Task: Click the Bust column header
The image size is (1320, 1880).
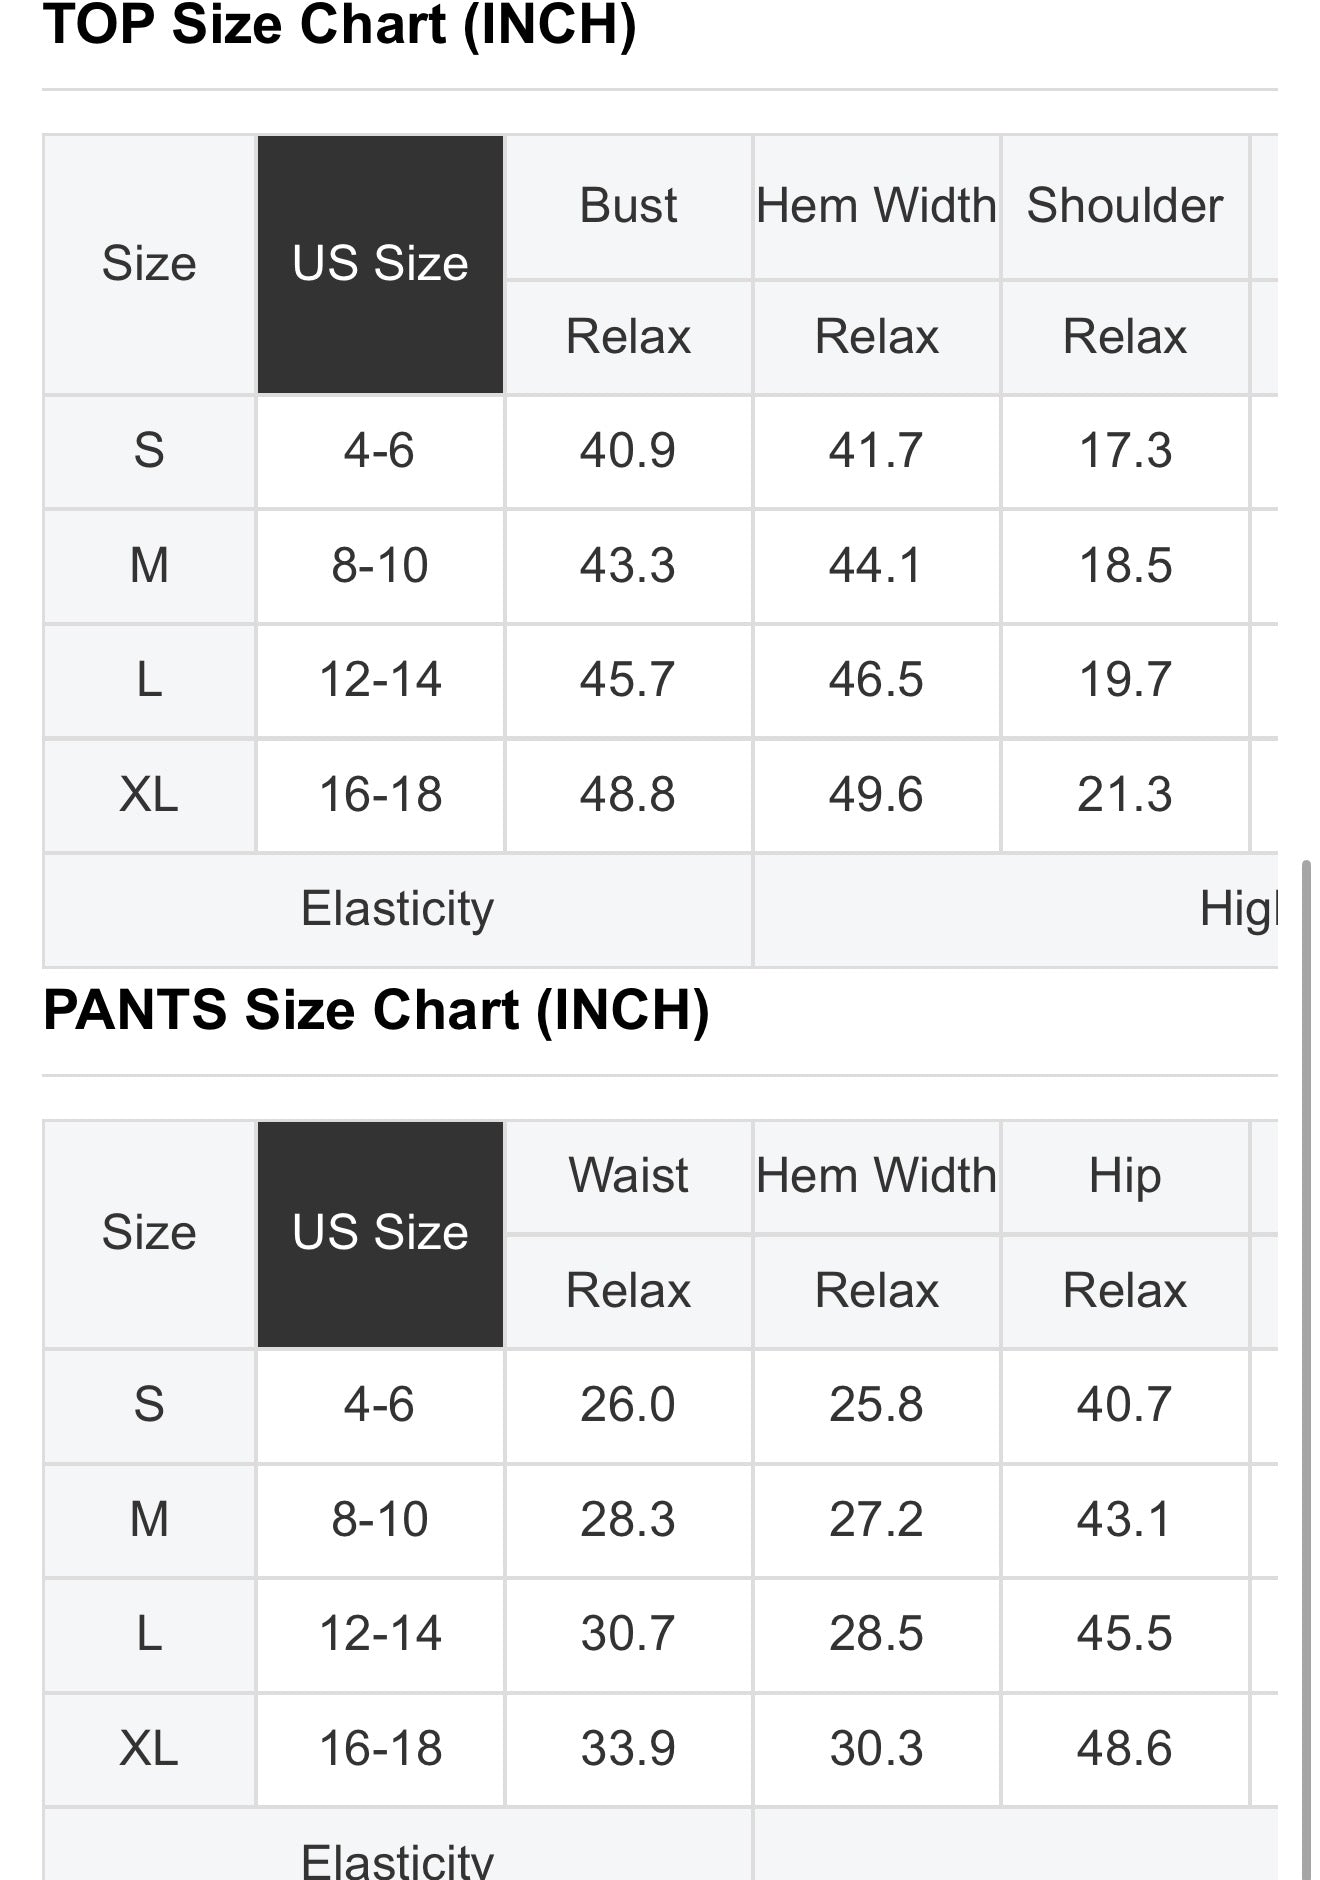Action: click(x=628, y=206)
